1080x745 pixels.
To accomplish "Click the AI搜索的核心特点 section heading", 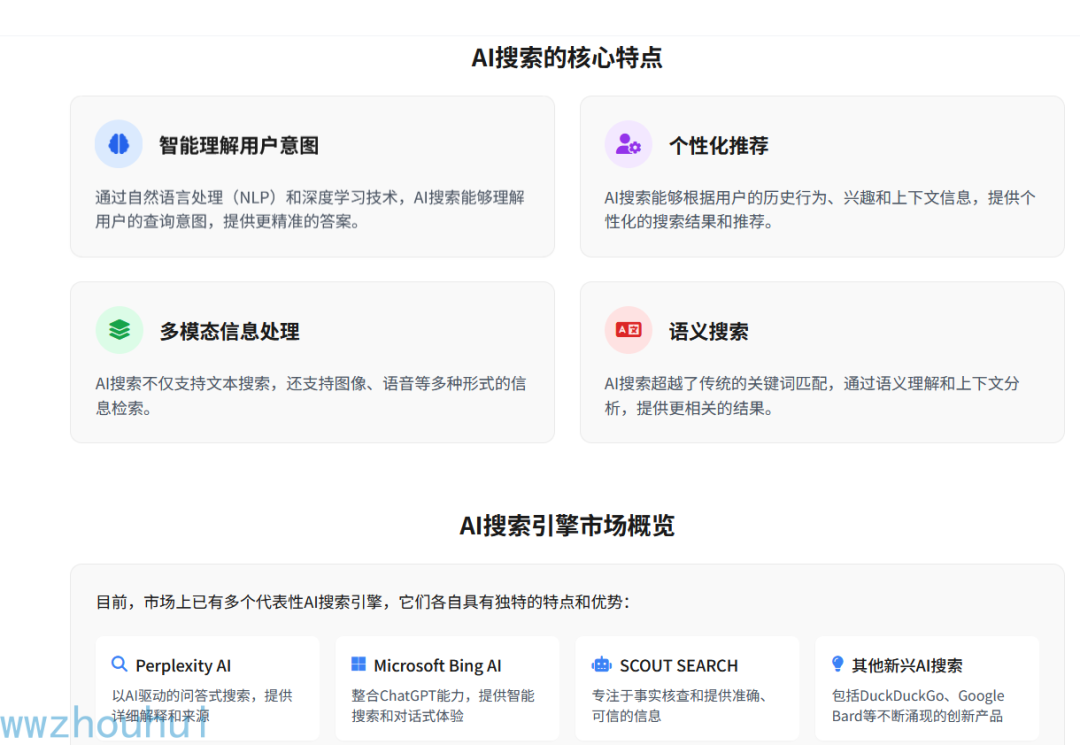I will coord(566,58).
